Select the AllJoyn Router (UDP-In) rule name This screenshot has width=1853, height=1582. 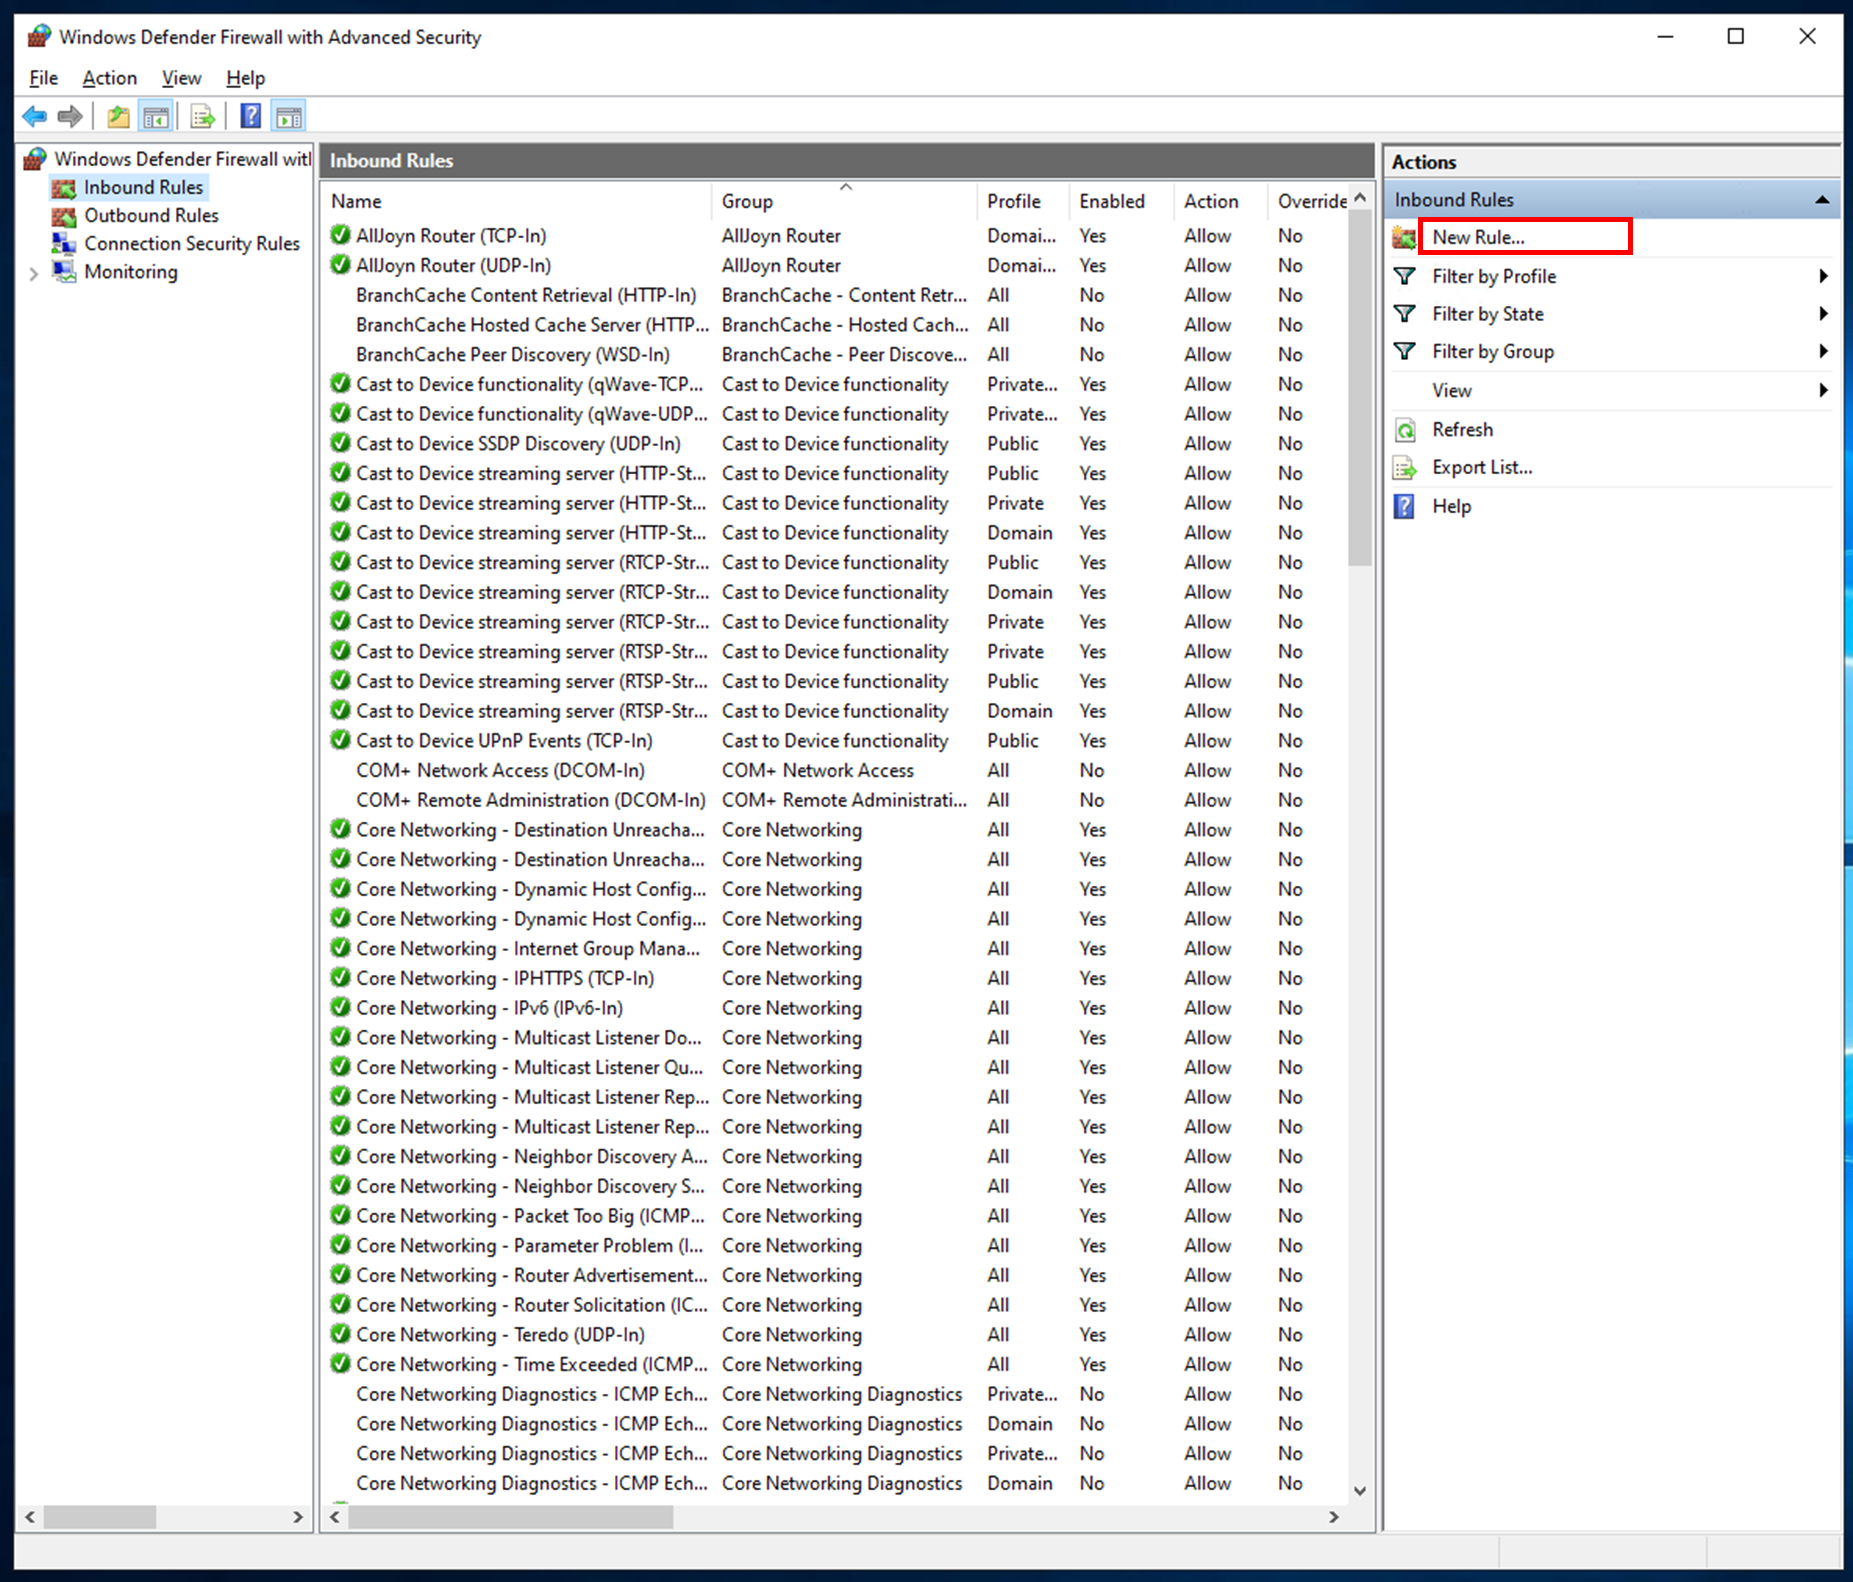(453, 266)
